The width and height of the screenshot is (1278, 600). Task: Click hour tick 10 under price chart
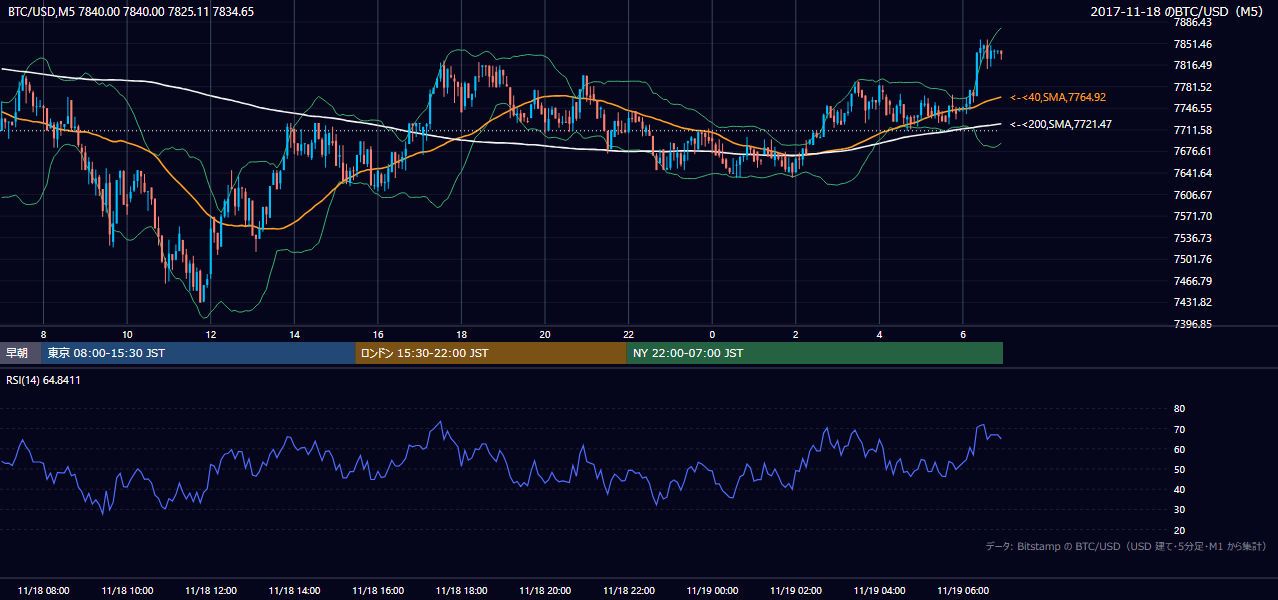click(127, 334)
